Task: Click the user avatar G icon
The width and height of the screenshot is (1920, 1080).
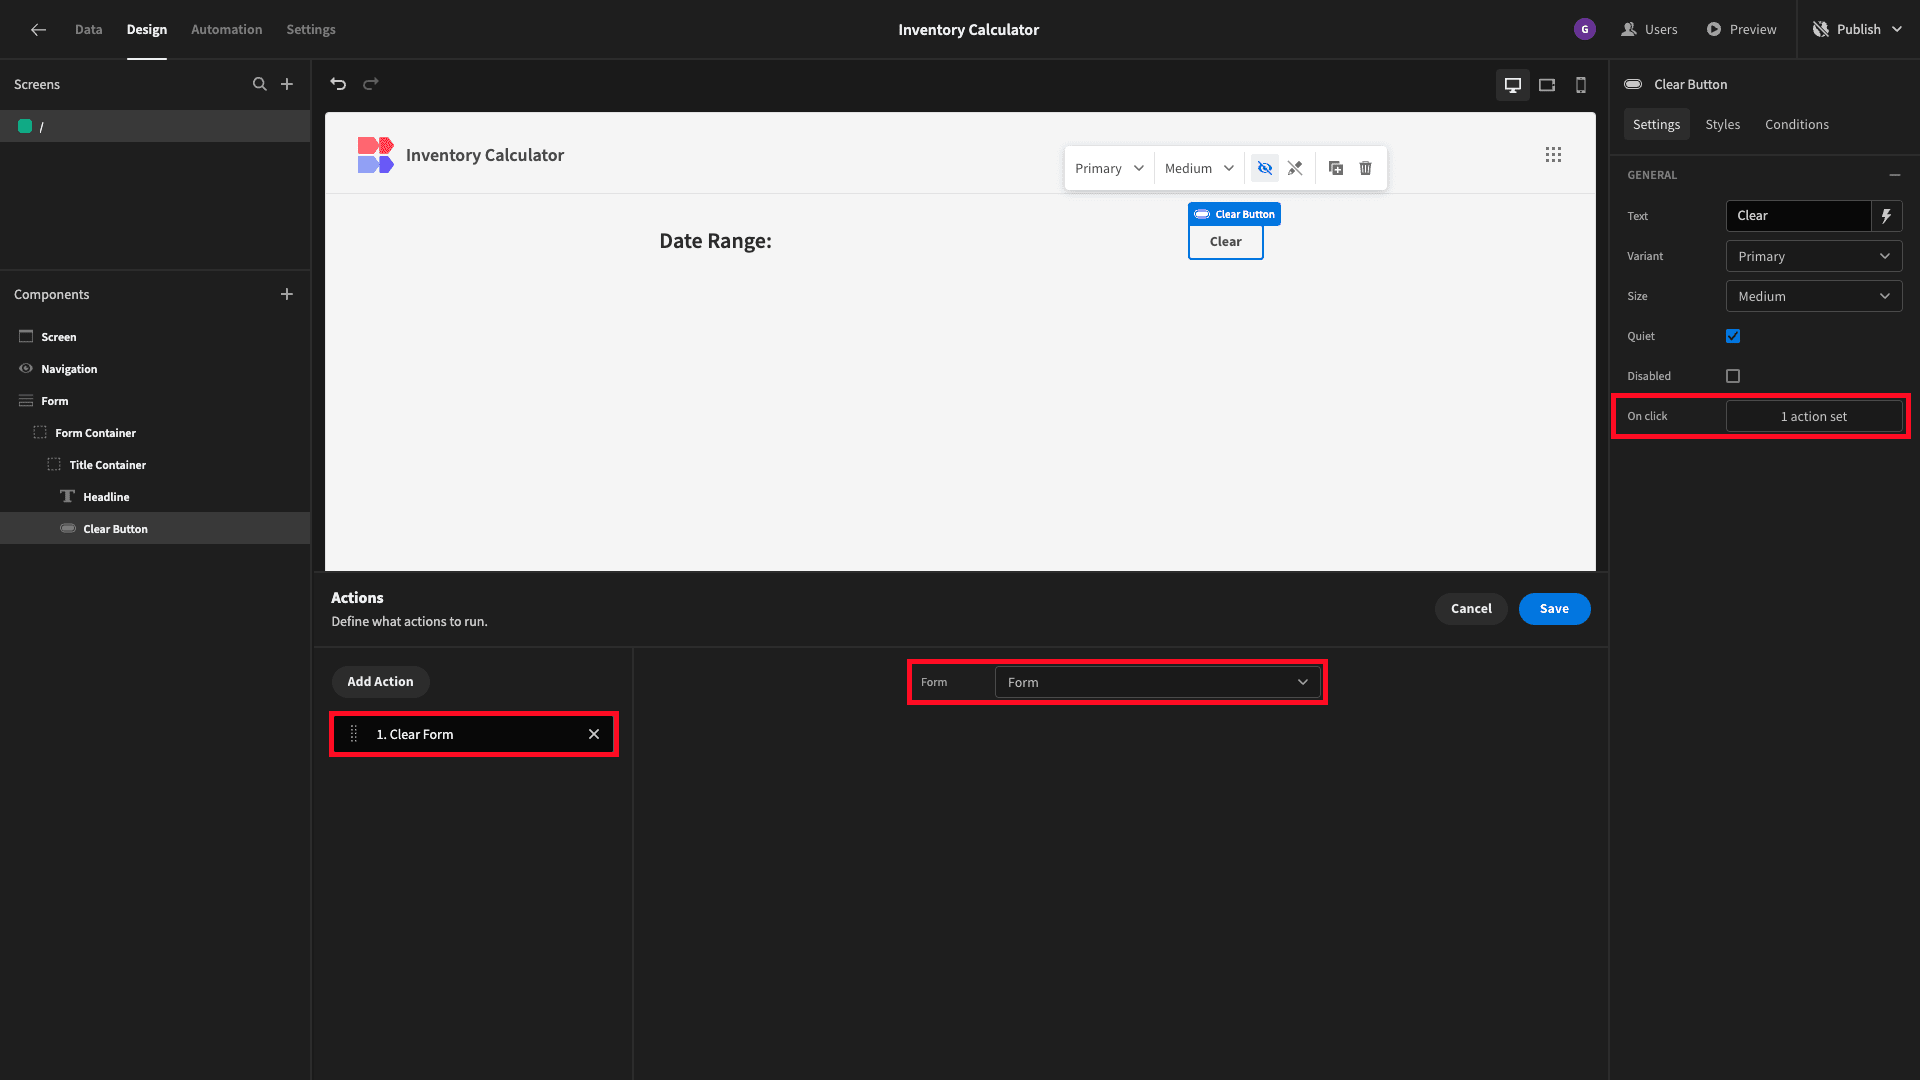Action: point(1584,29)
